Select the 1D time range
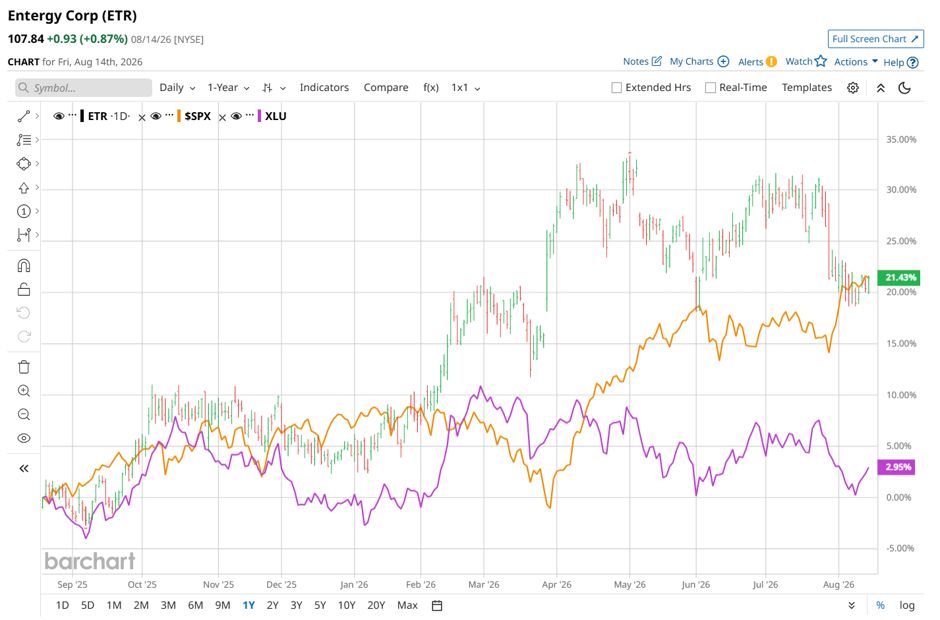This screenshot has height=620, width=940. point(62,606)
